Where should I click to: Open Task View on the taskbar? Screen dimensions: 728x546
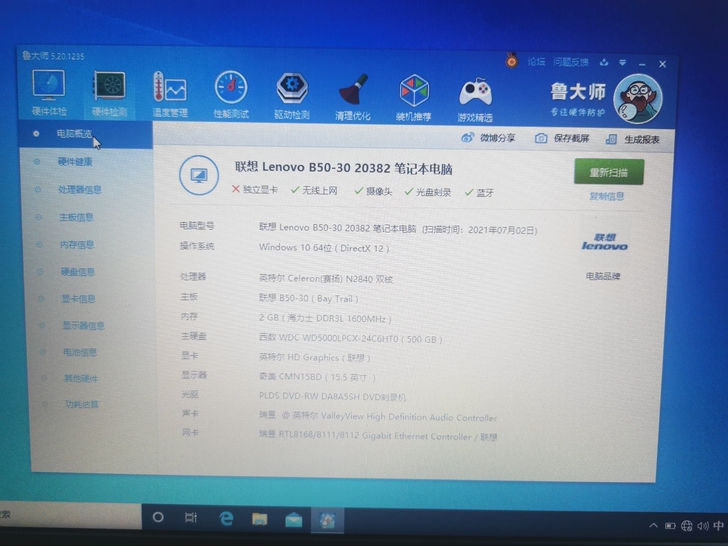(191, 517)
